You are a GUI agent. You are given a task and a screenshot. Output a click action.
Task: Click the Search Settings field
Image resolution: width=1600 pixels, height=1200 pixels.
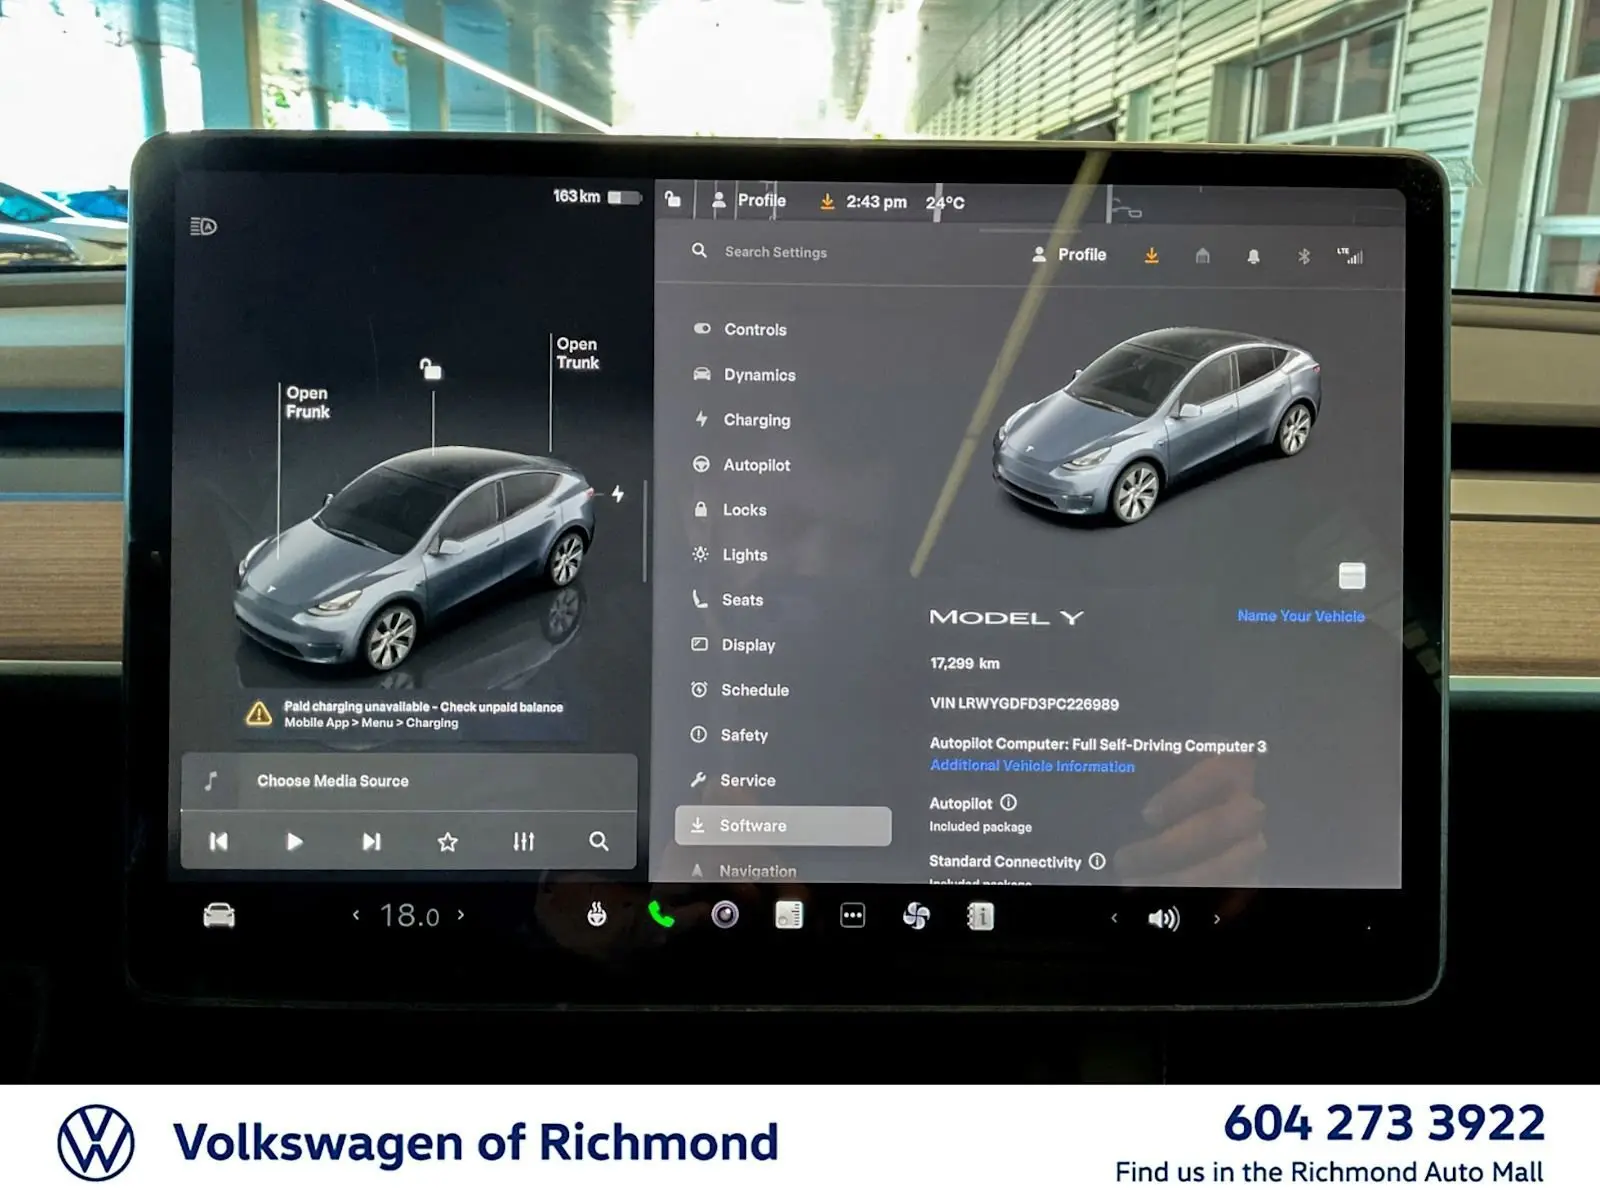775,252
